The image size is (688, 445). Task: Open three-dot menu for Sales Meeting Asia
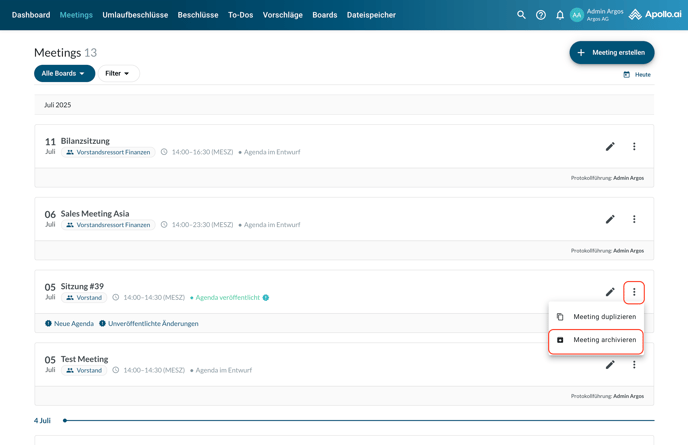[x=634, y=220]
